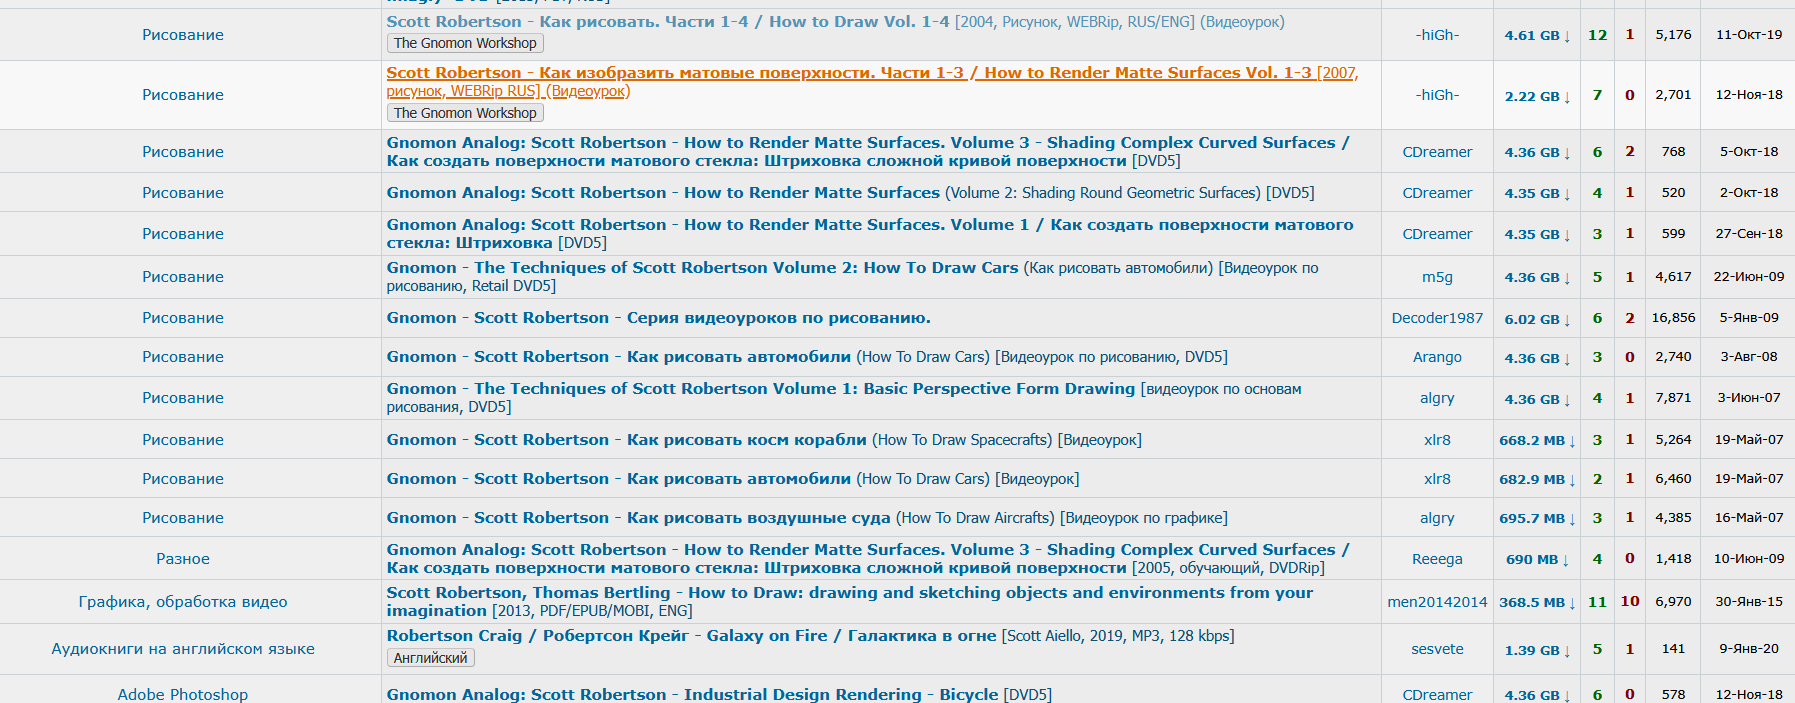The width and height of the screenshot is (1795, 703).
Task: Open author m5g profile
Action: tap(1437, 277)
